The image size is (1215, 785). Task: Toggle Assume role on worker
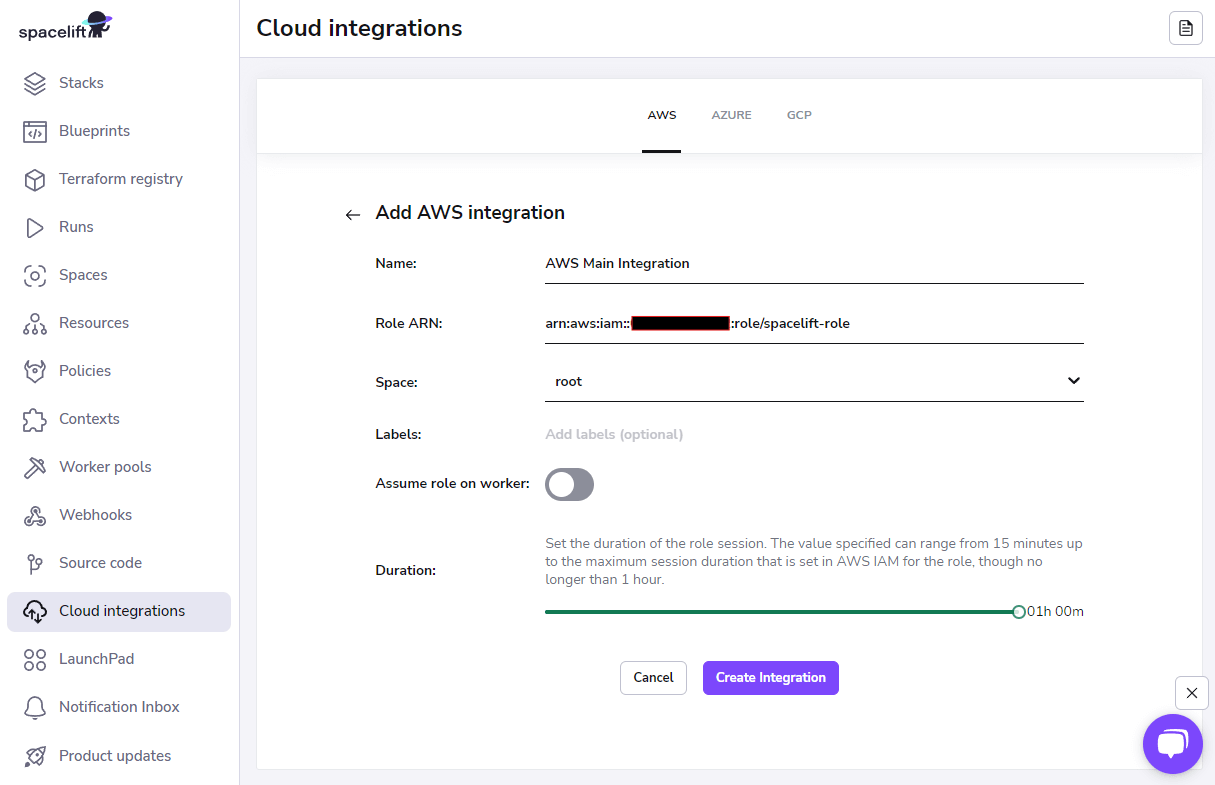pyautogui.click(x=569, y=484)
